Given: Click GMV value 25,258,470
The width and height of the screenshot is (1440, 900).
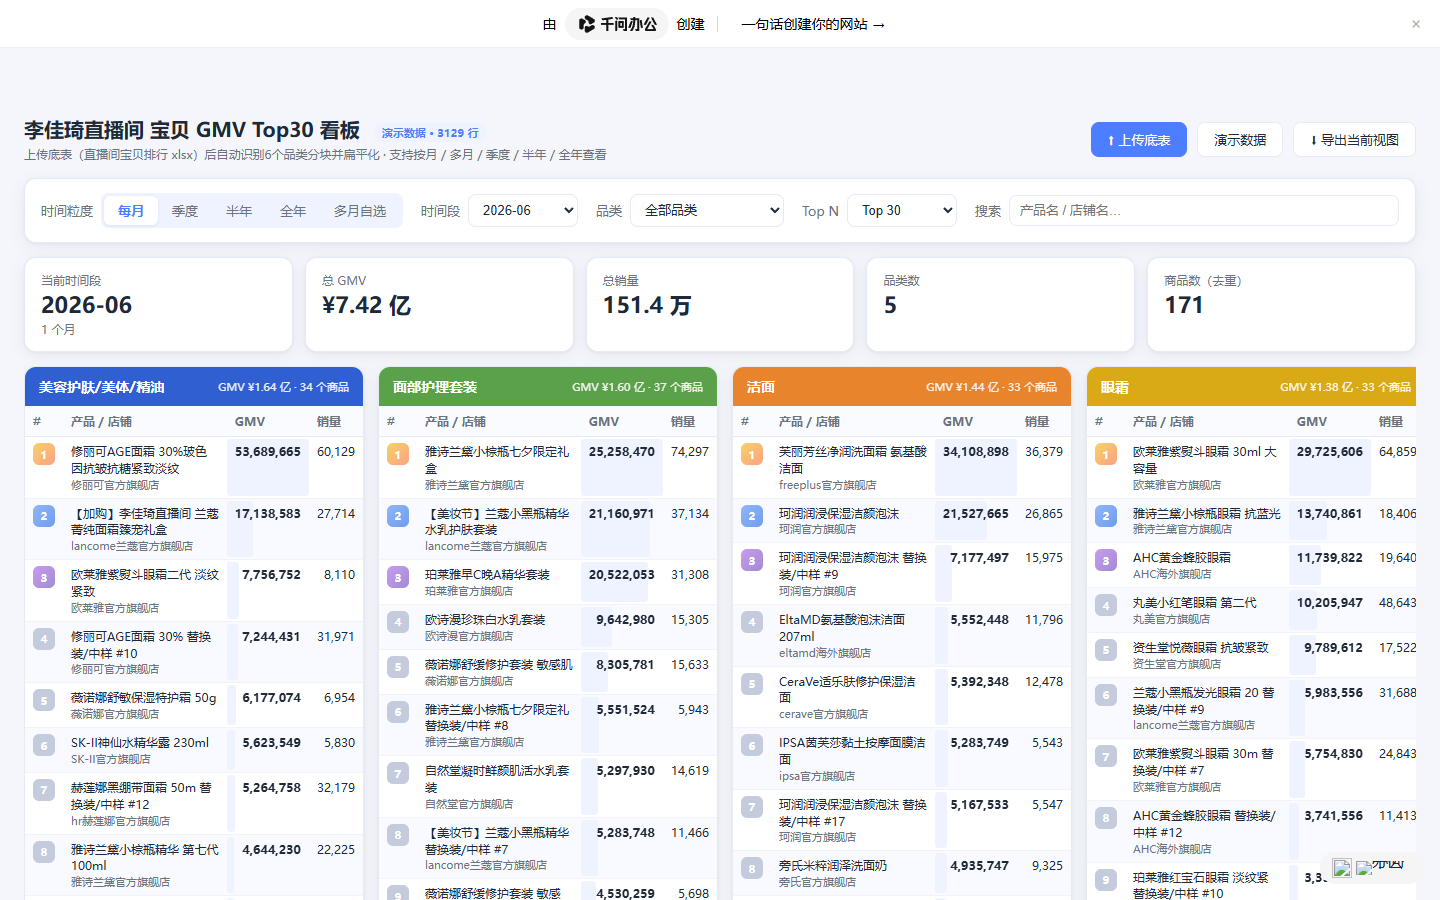Looking at the screenshot, I should click(622, 452).
